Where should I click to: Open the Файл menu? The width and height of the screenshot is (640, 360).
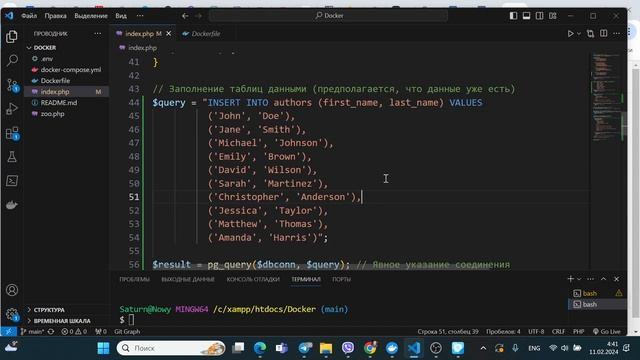pos(29,16)
